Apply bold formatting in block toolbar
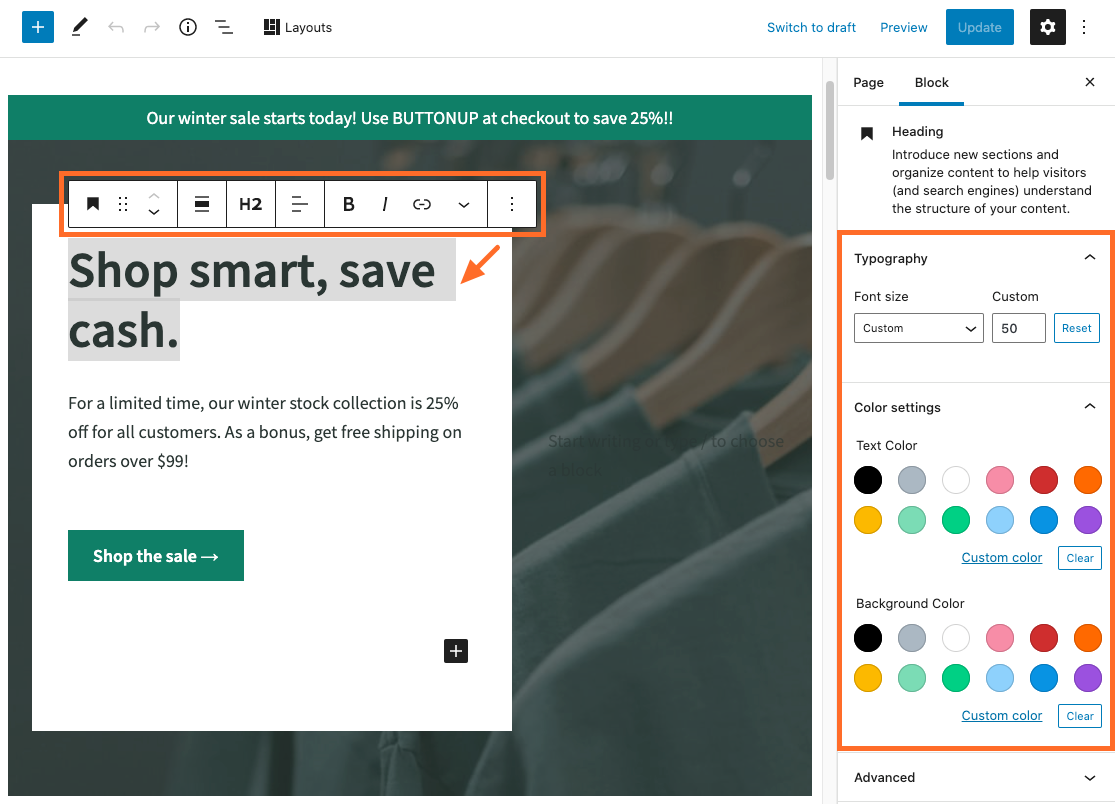The image size is (1115, 804). tap(349, 204)
